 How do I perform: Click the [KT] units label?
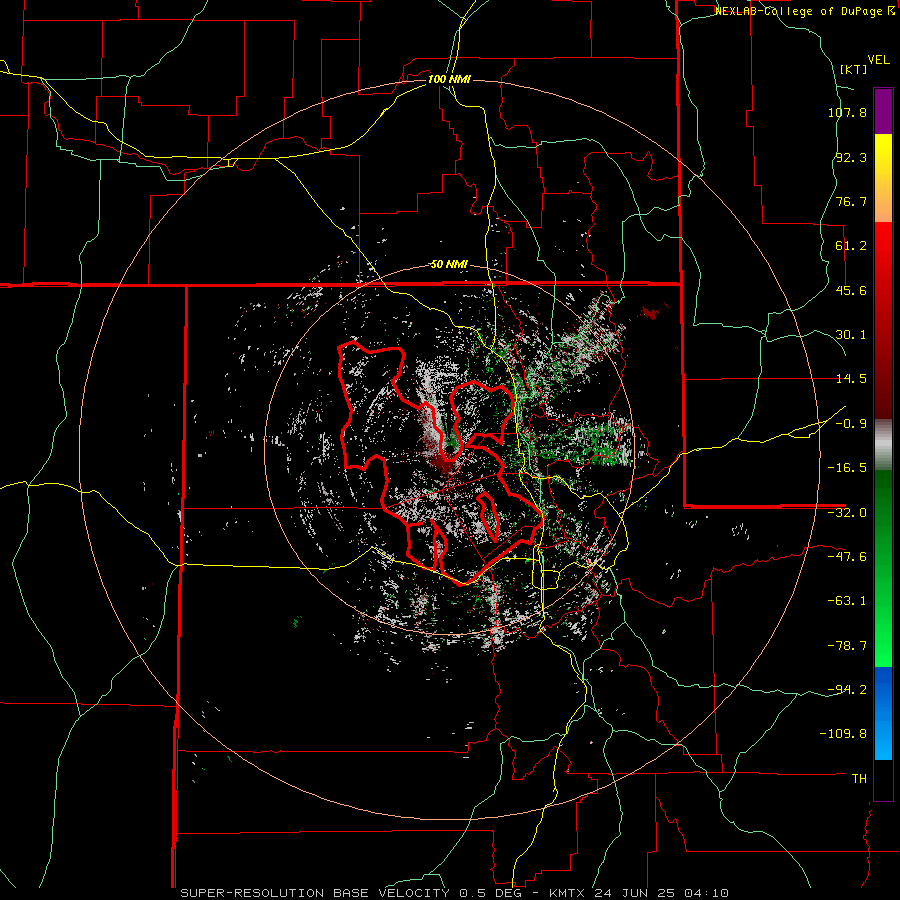(x=853, y=69)
